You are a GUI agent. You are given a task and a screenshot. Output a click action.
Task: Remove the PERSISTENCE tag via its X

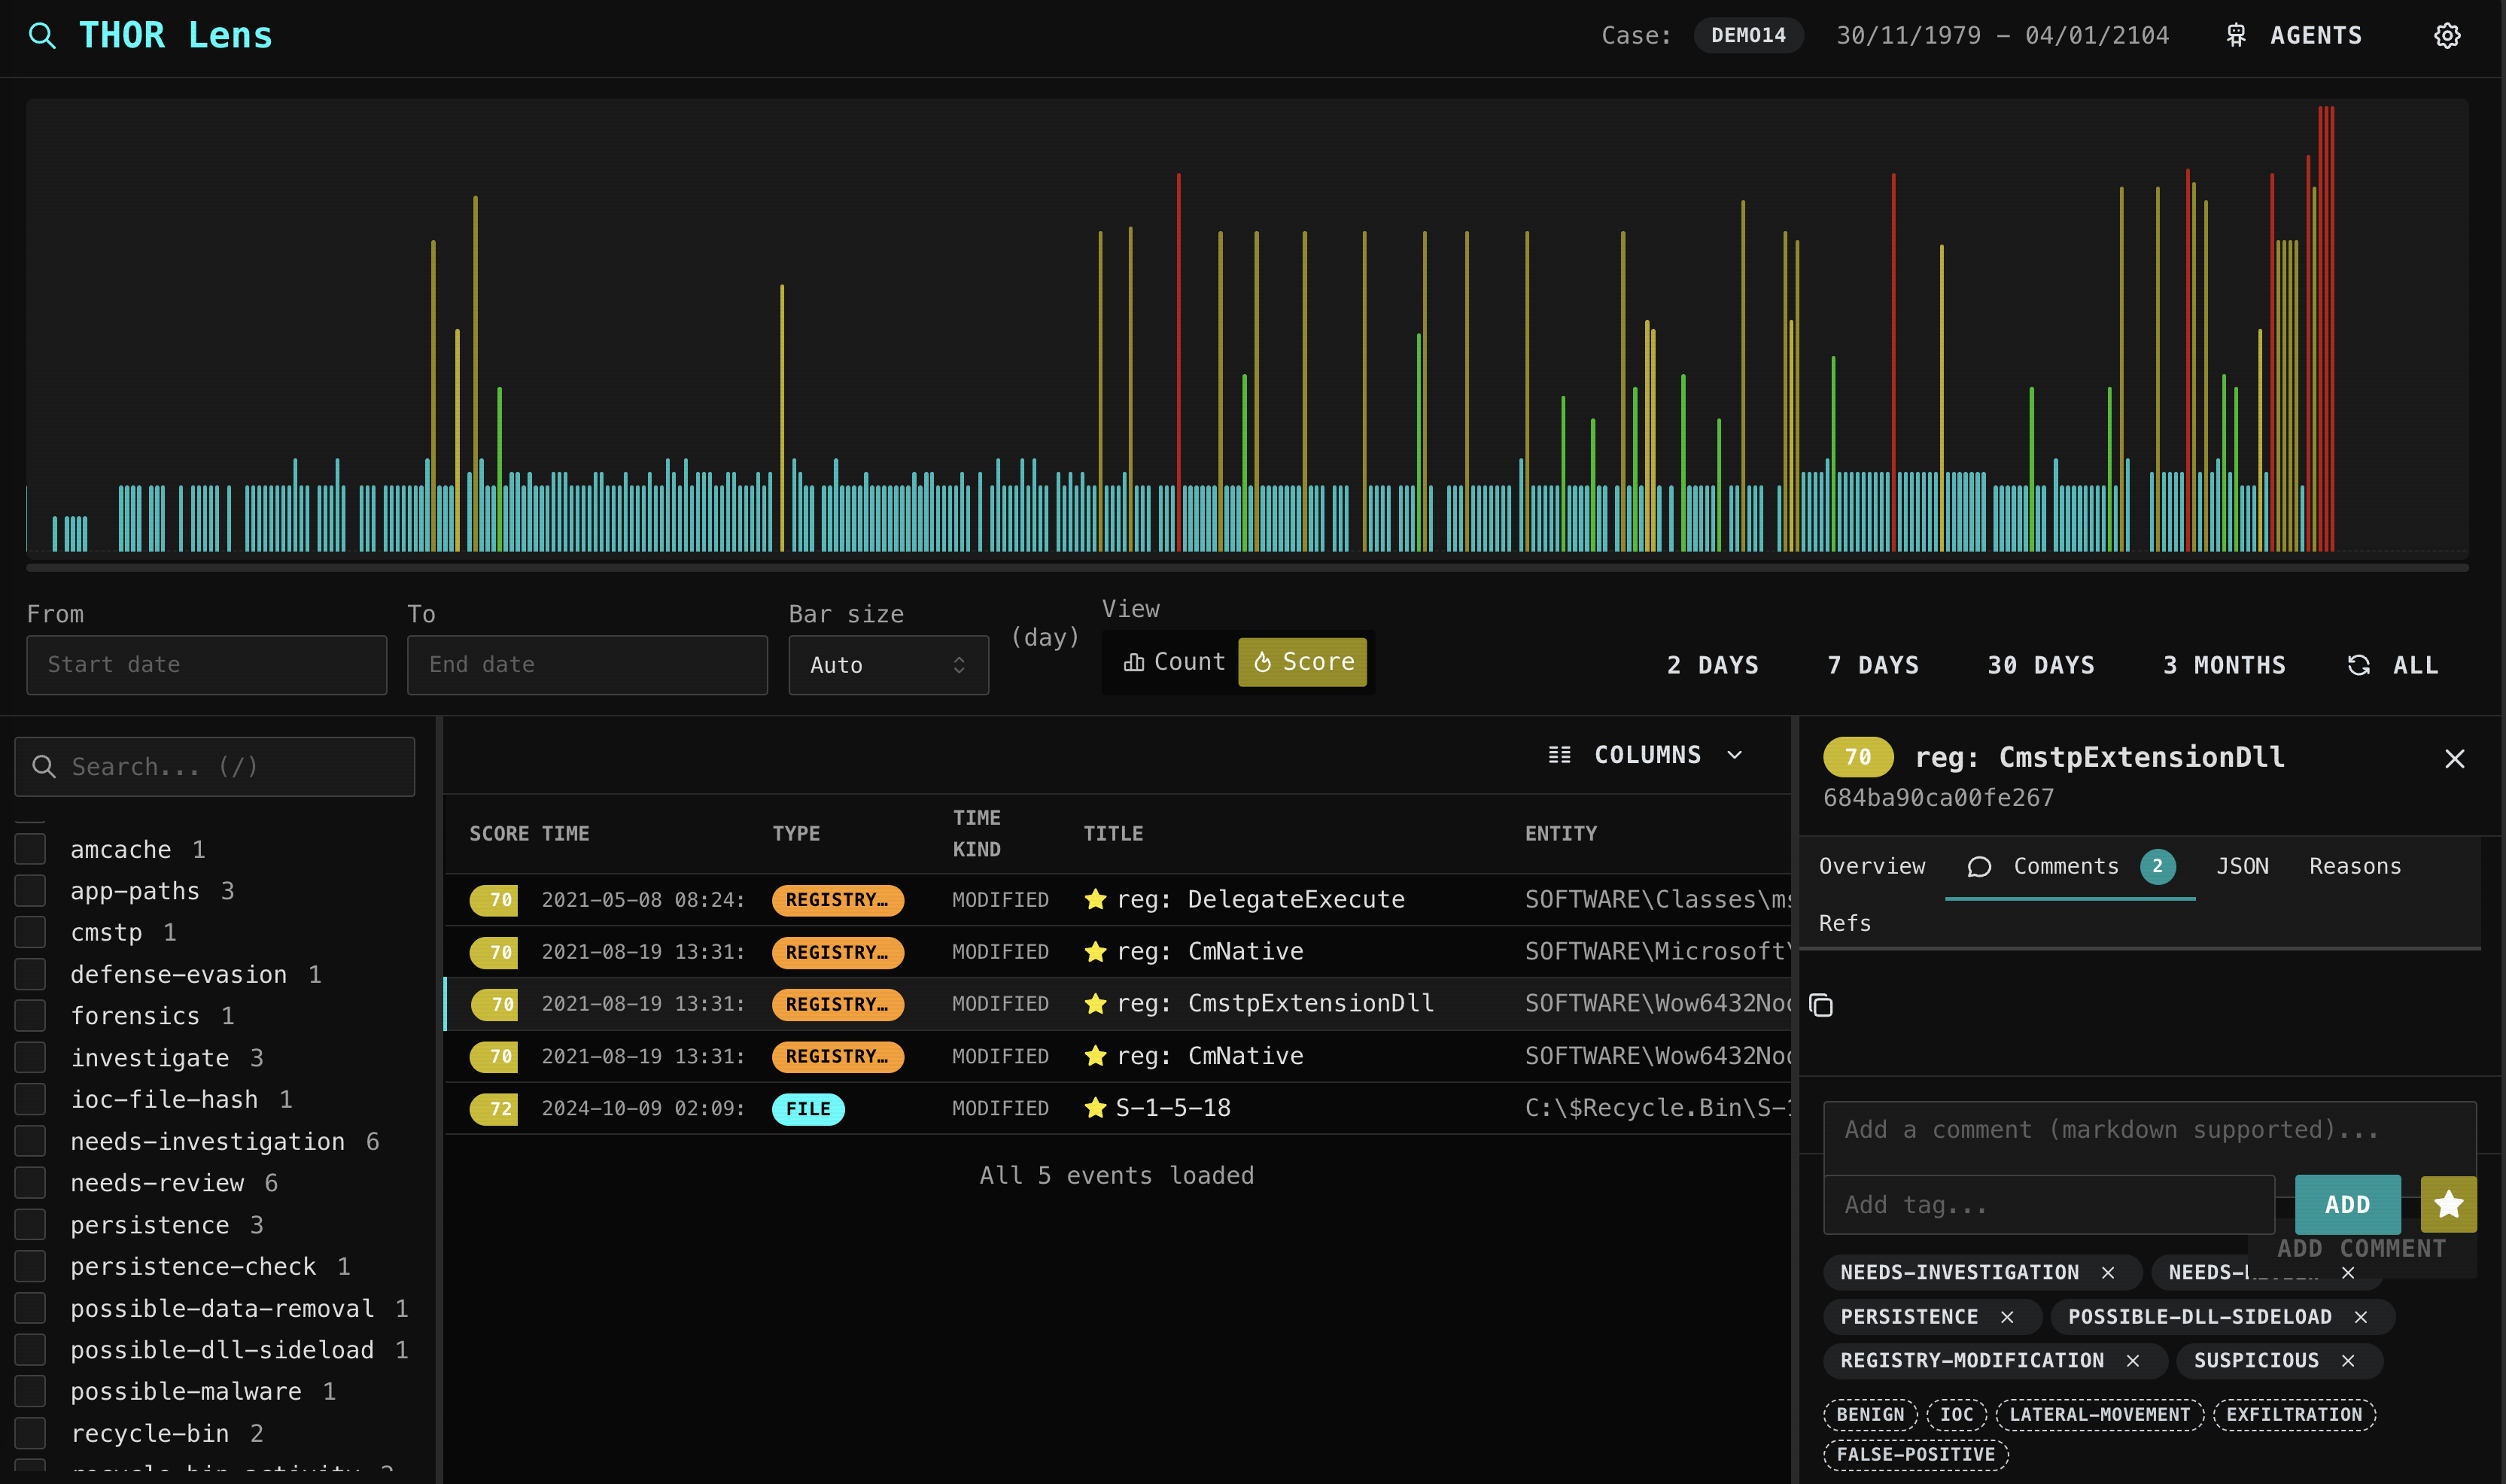[2007, 1317]
